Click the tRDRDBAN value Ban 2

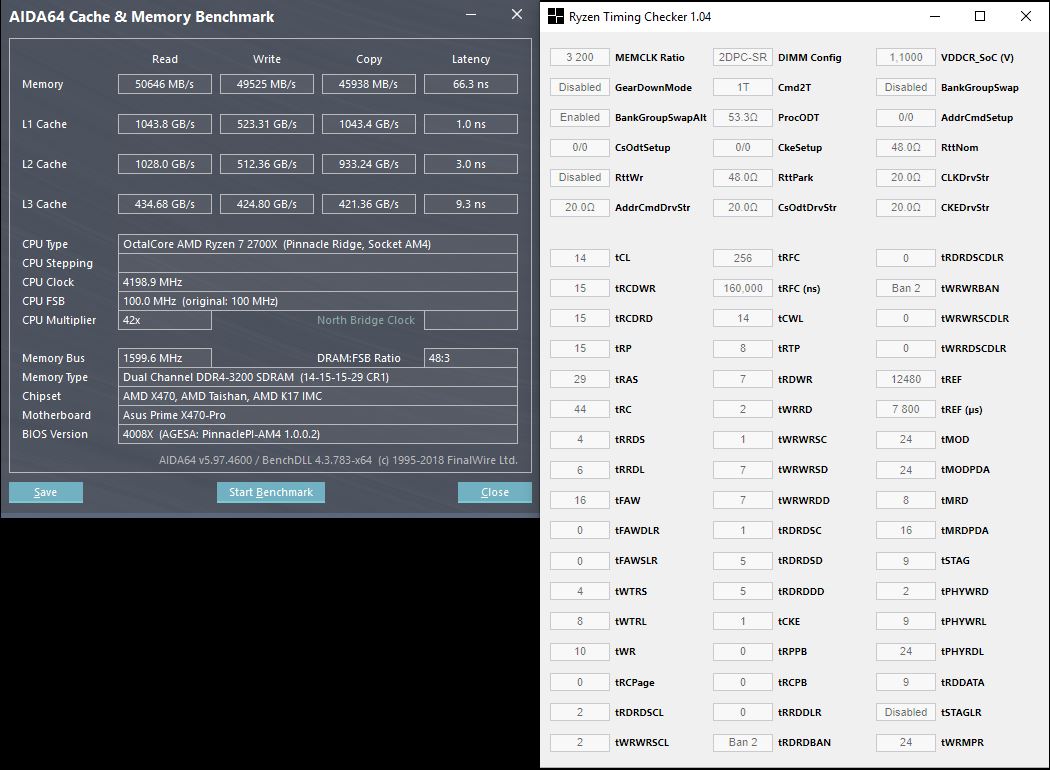[743, 742]
